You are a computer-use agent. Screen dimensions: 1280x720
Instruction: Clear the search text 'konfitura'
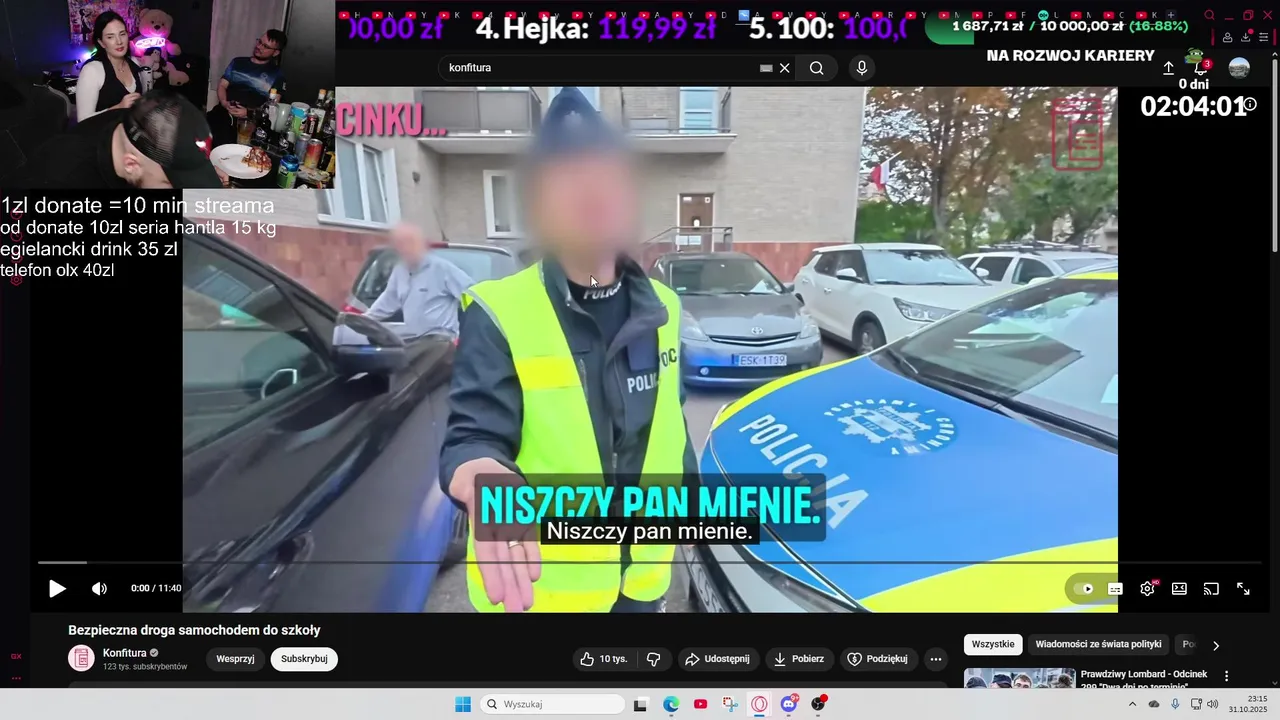tap(785, 68)
